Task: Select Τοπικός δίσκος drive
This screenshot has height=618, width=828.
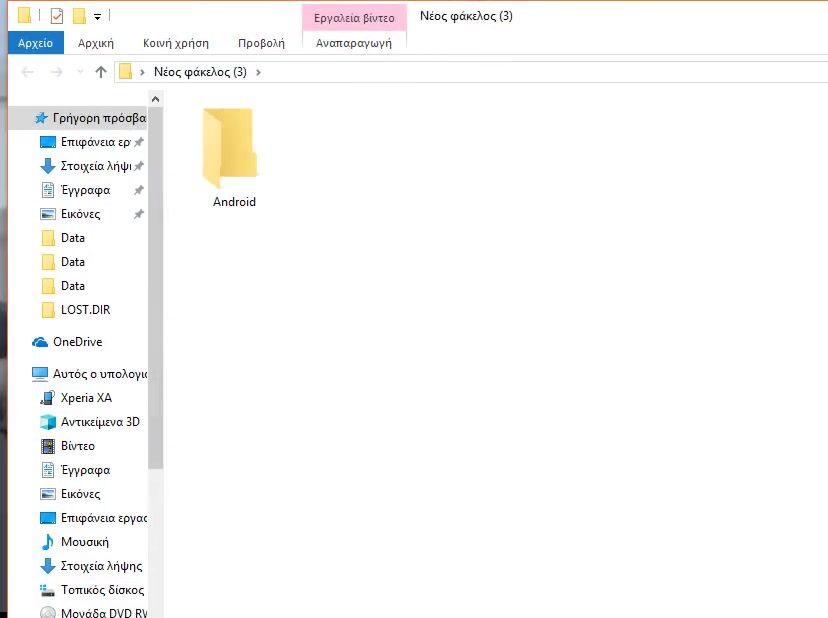Action: tap(102, 590)
